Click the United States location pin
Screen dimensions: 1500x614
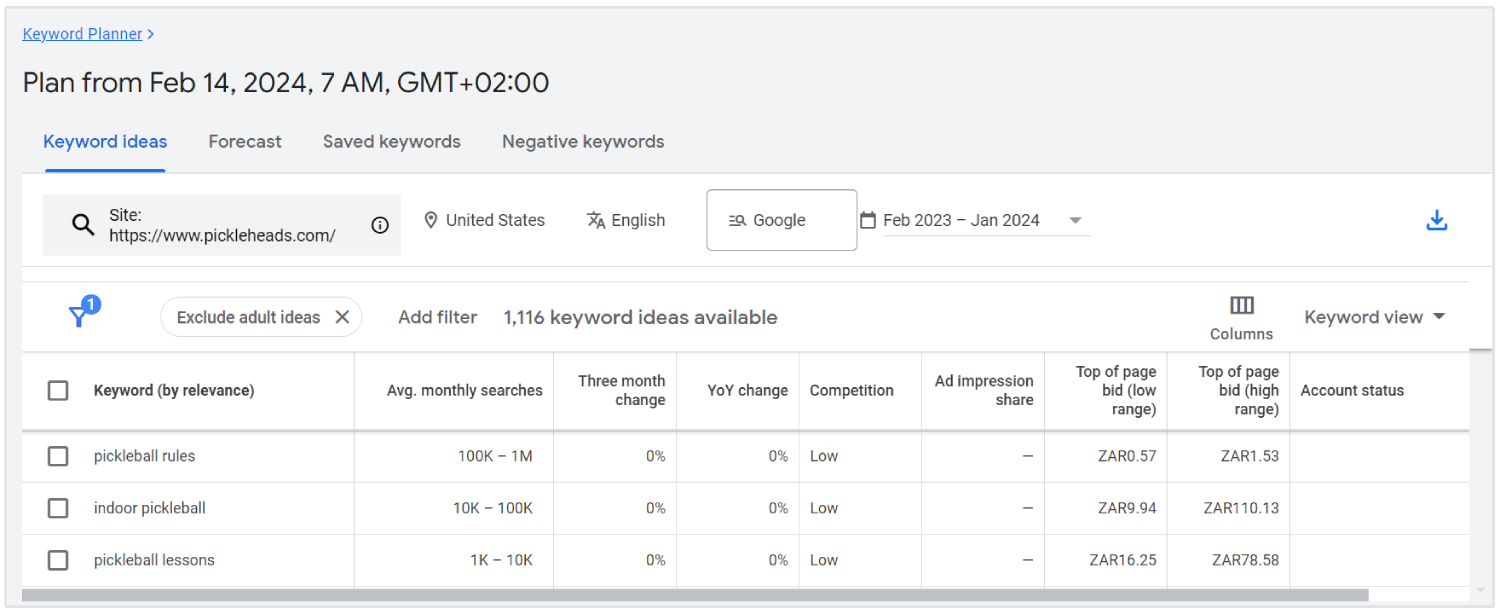coord(431,220)
